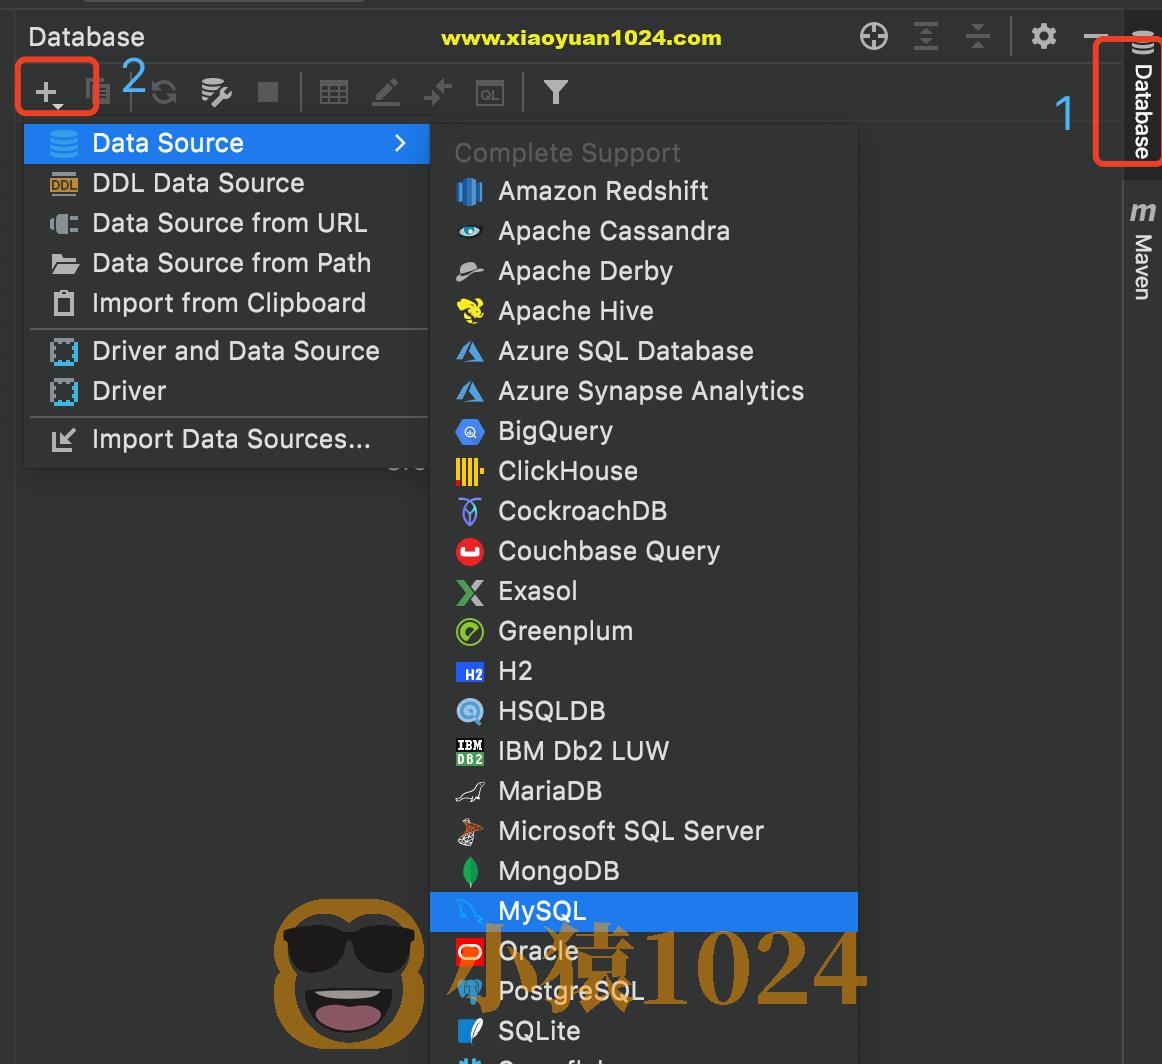Expand the Data Source submenu arrow
1162x1064 pixels.
coord(400,143)
